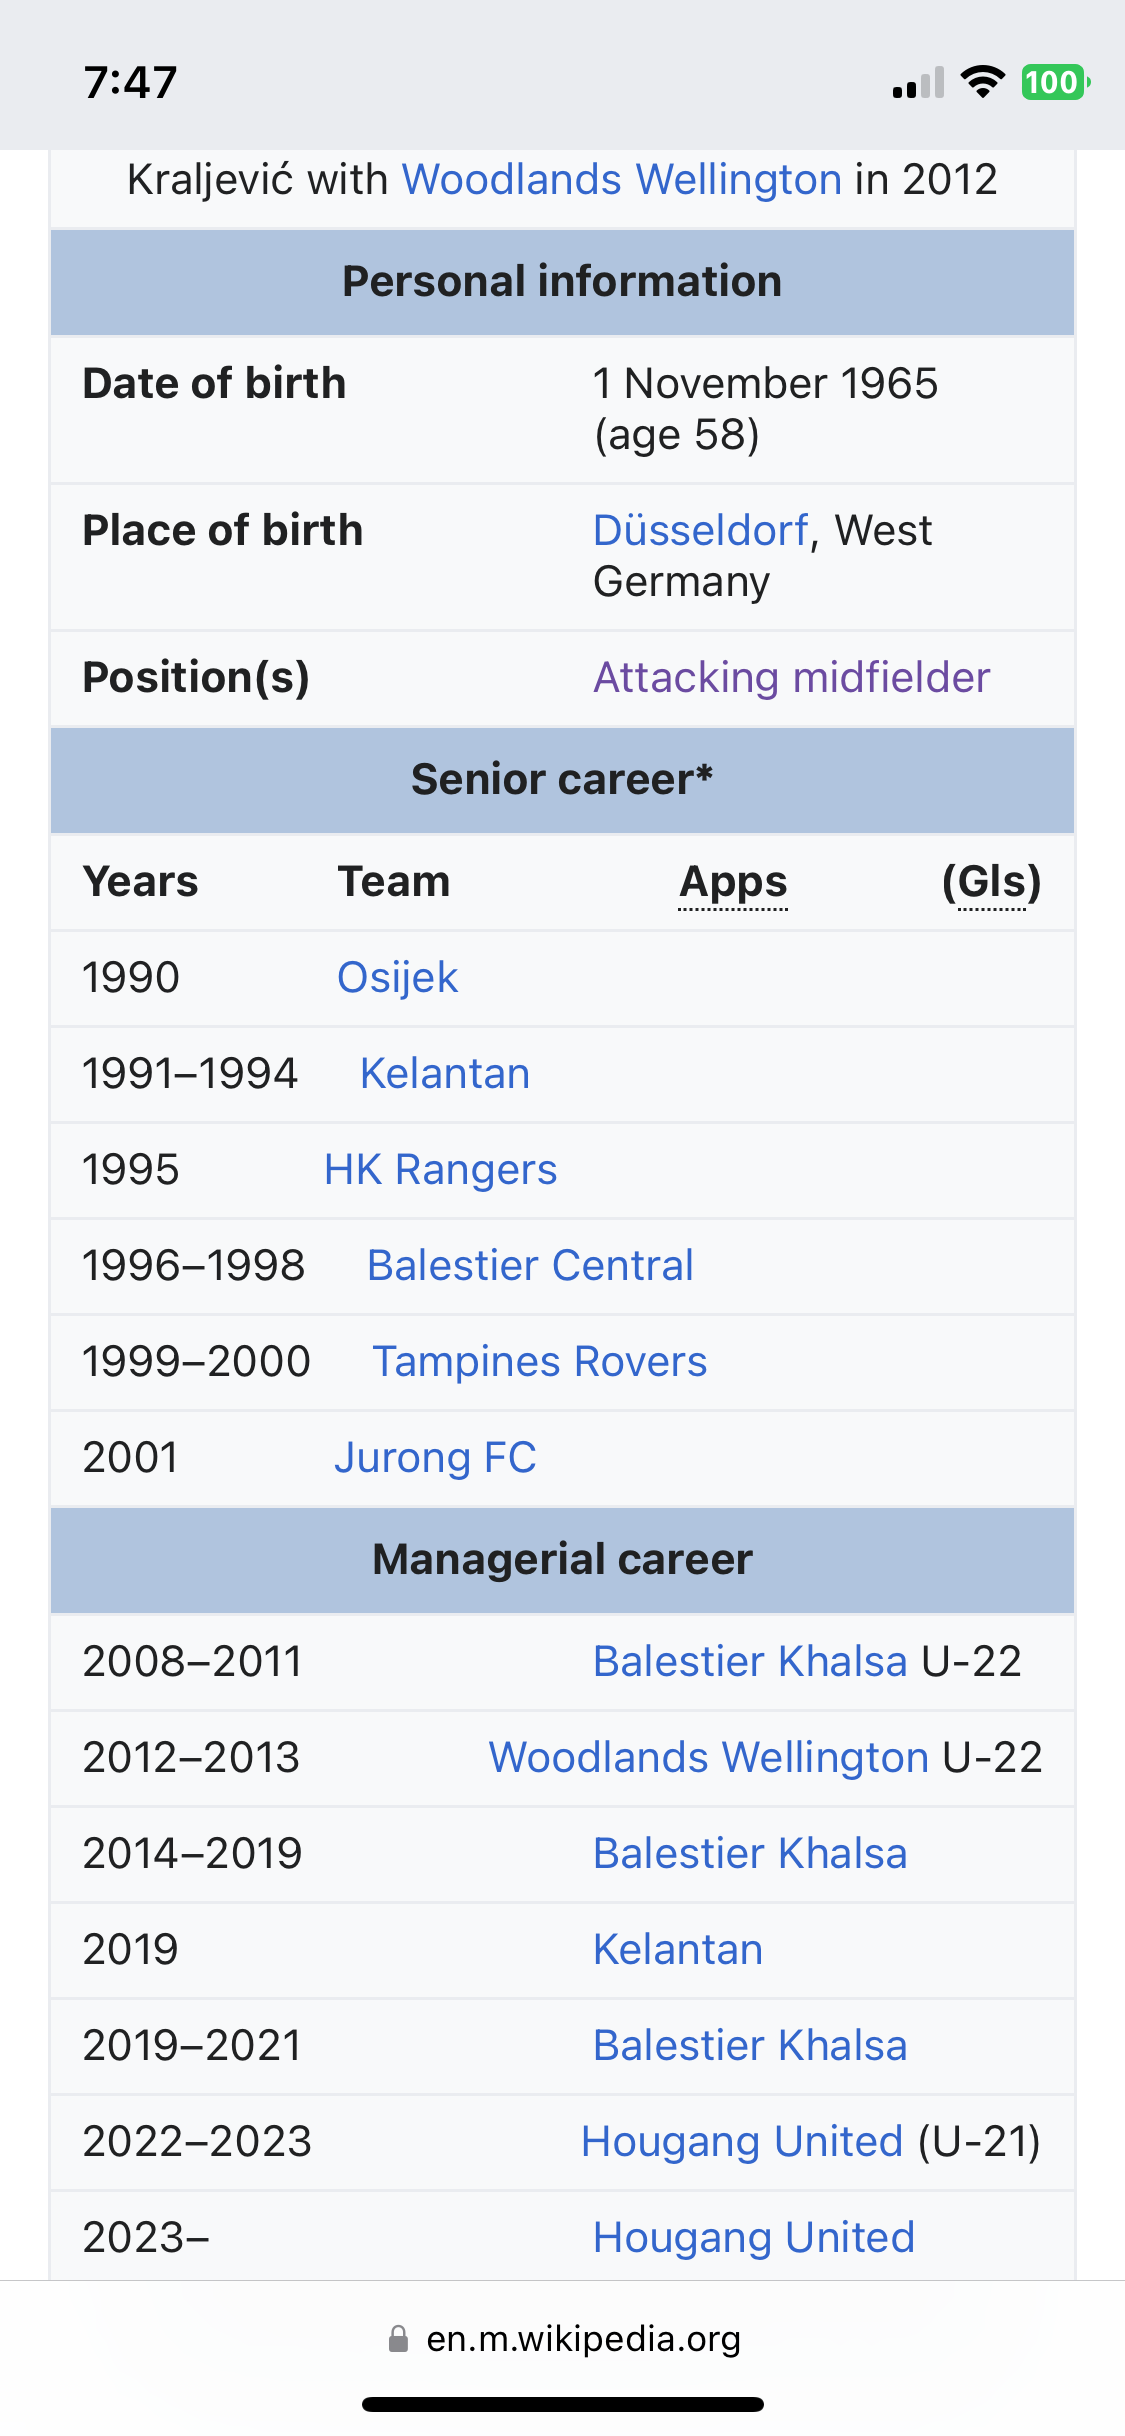The width and height of the screenshot is (1125, 2436).
Task: Follow the Attacking midfielder link
Action: click(791, 677)
